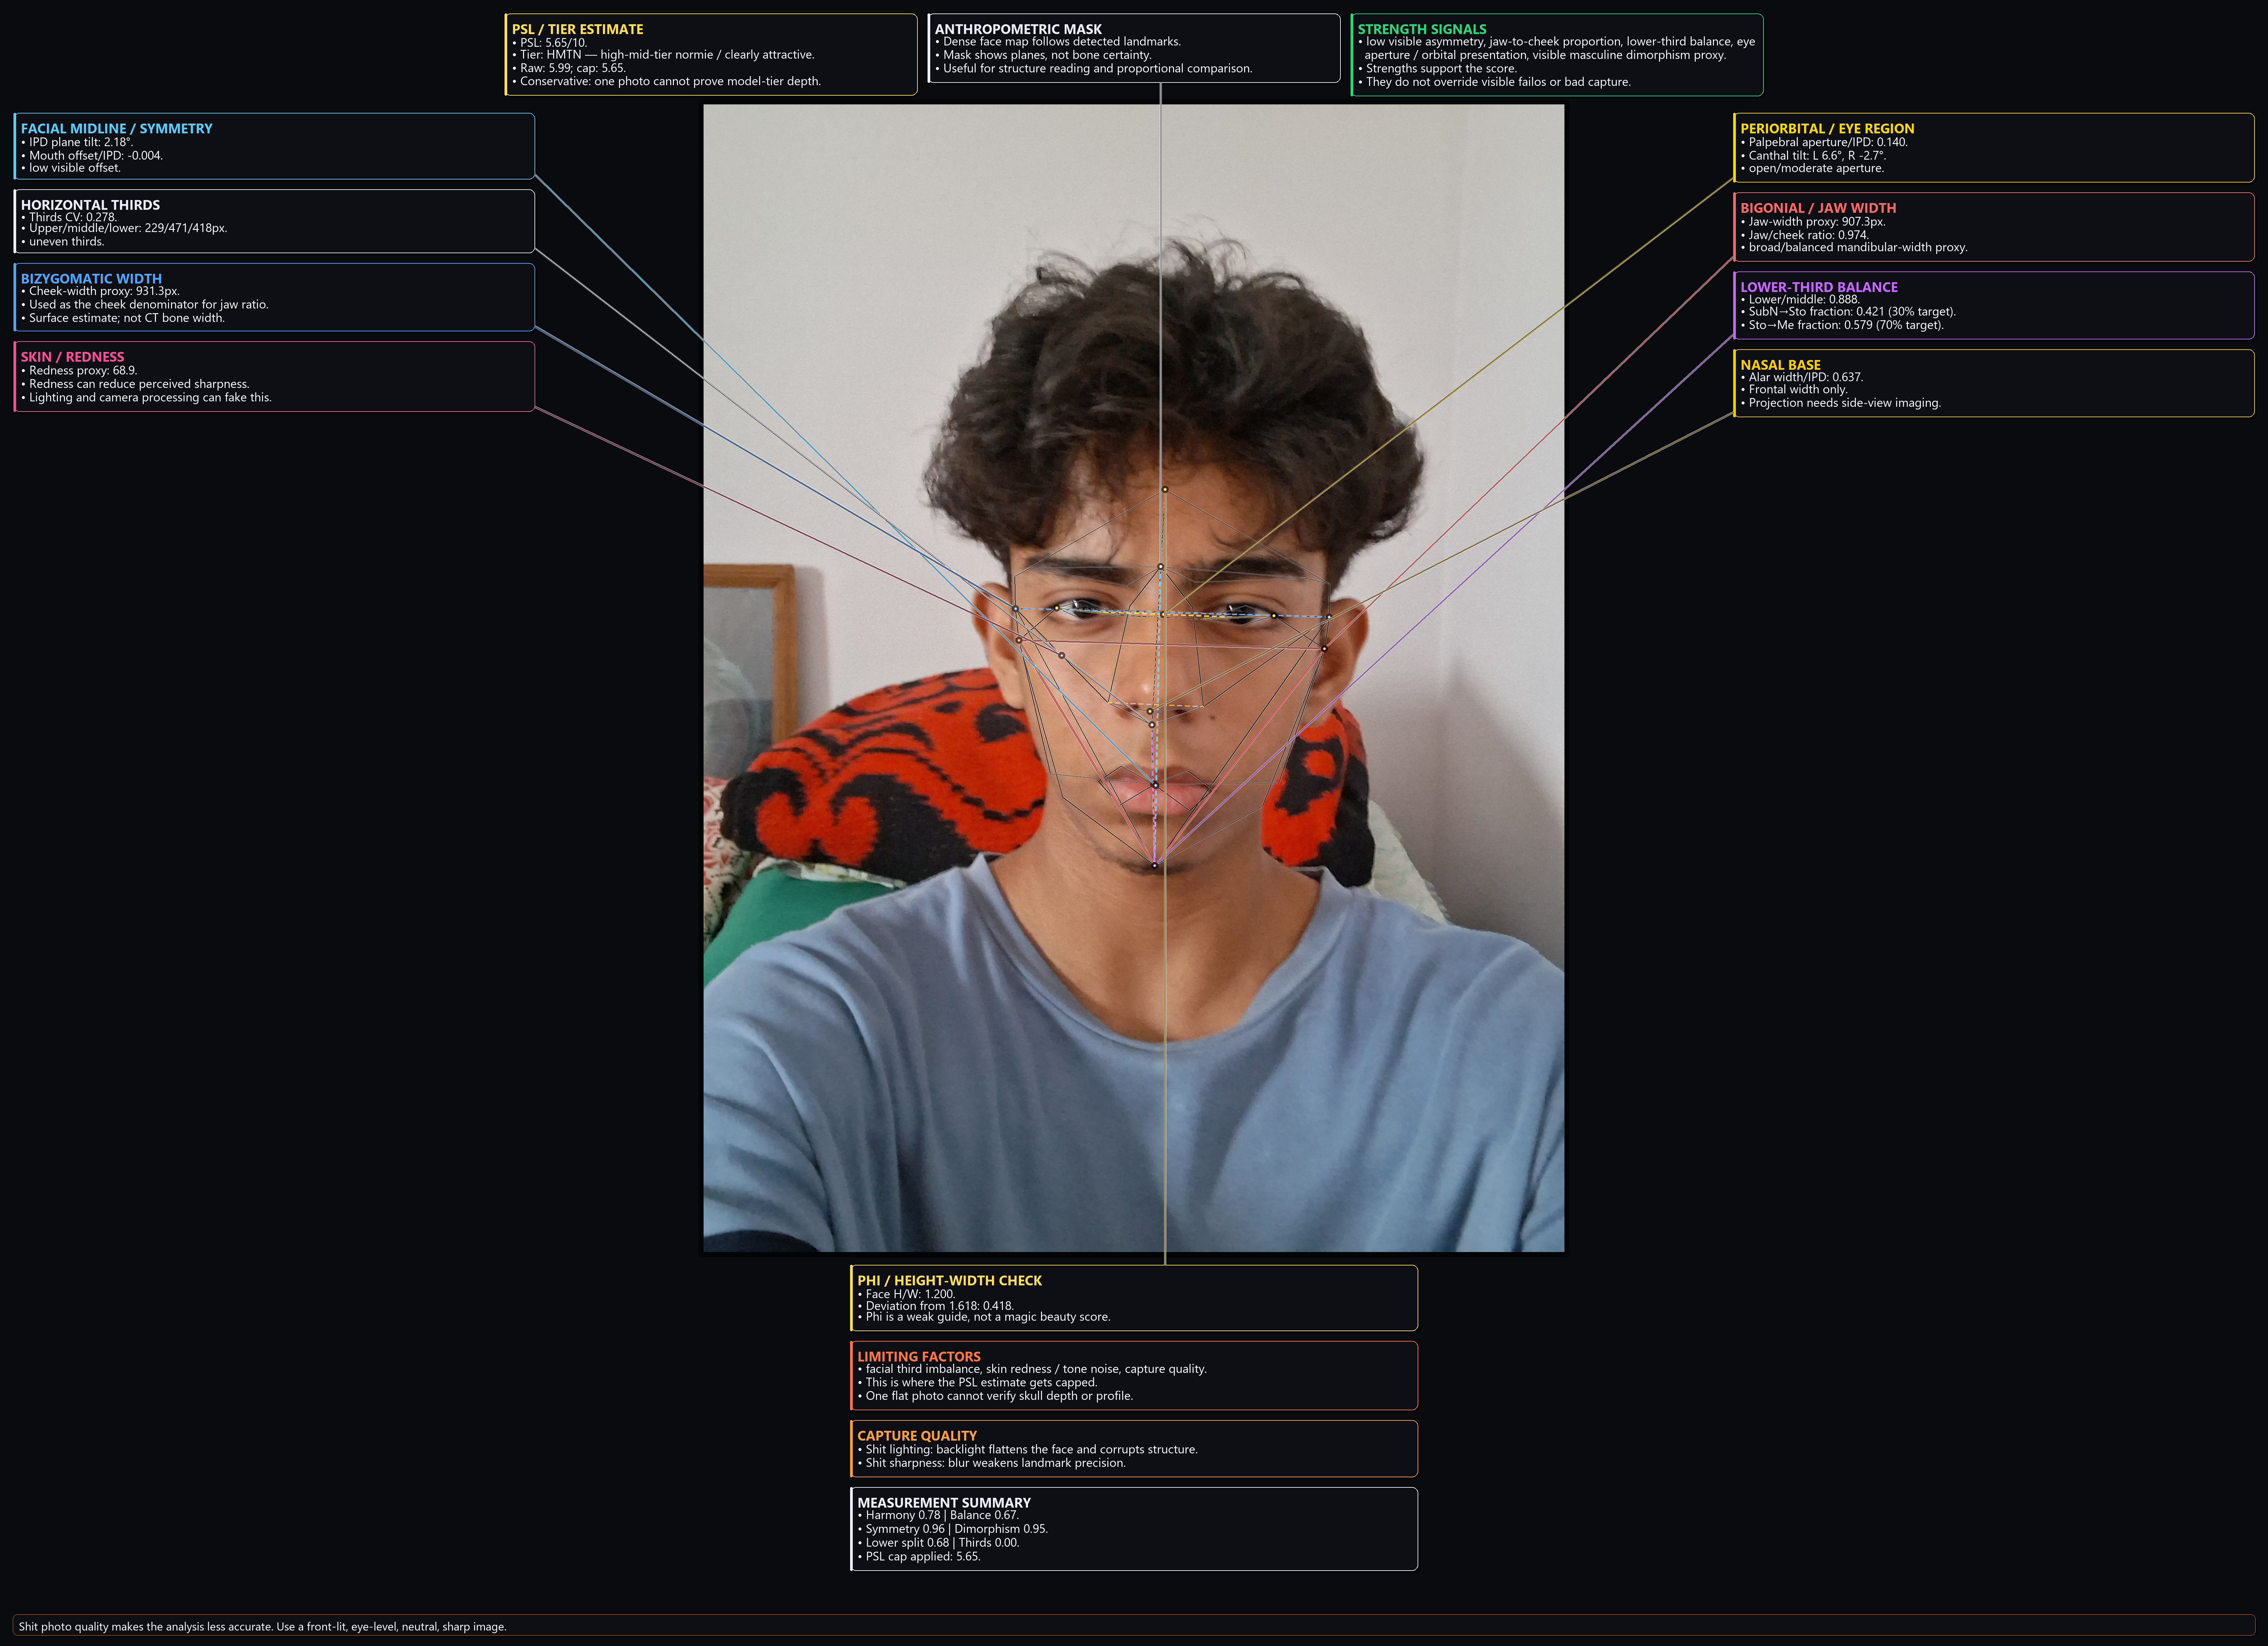Screen dimensions: 2268x1646
Task: Click the 'HORIZONTAL THIRDS' heading
Action: pos(90,205)
